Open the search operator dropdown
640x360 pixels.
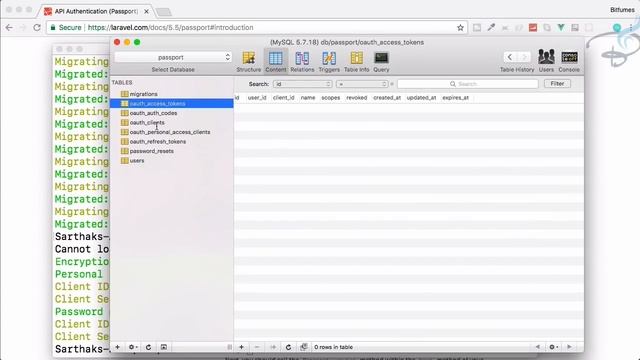tap(362, 84)
